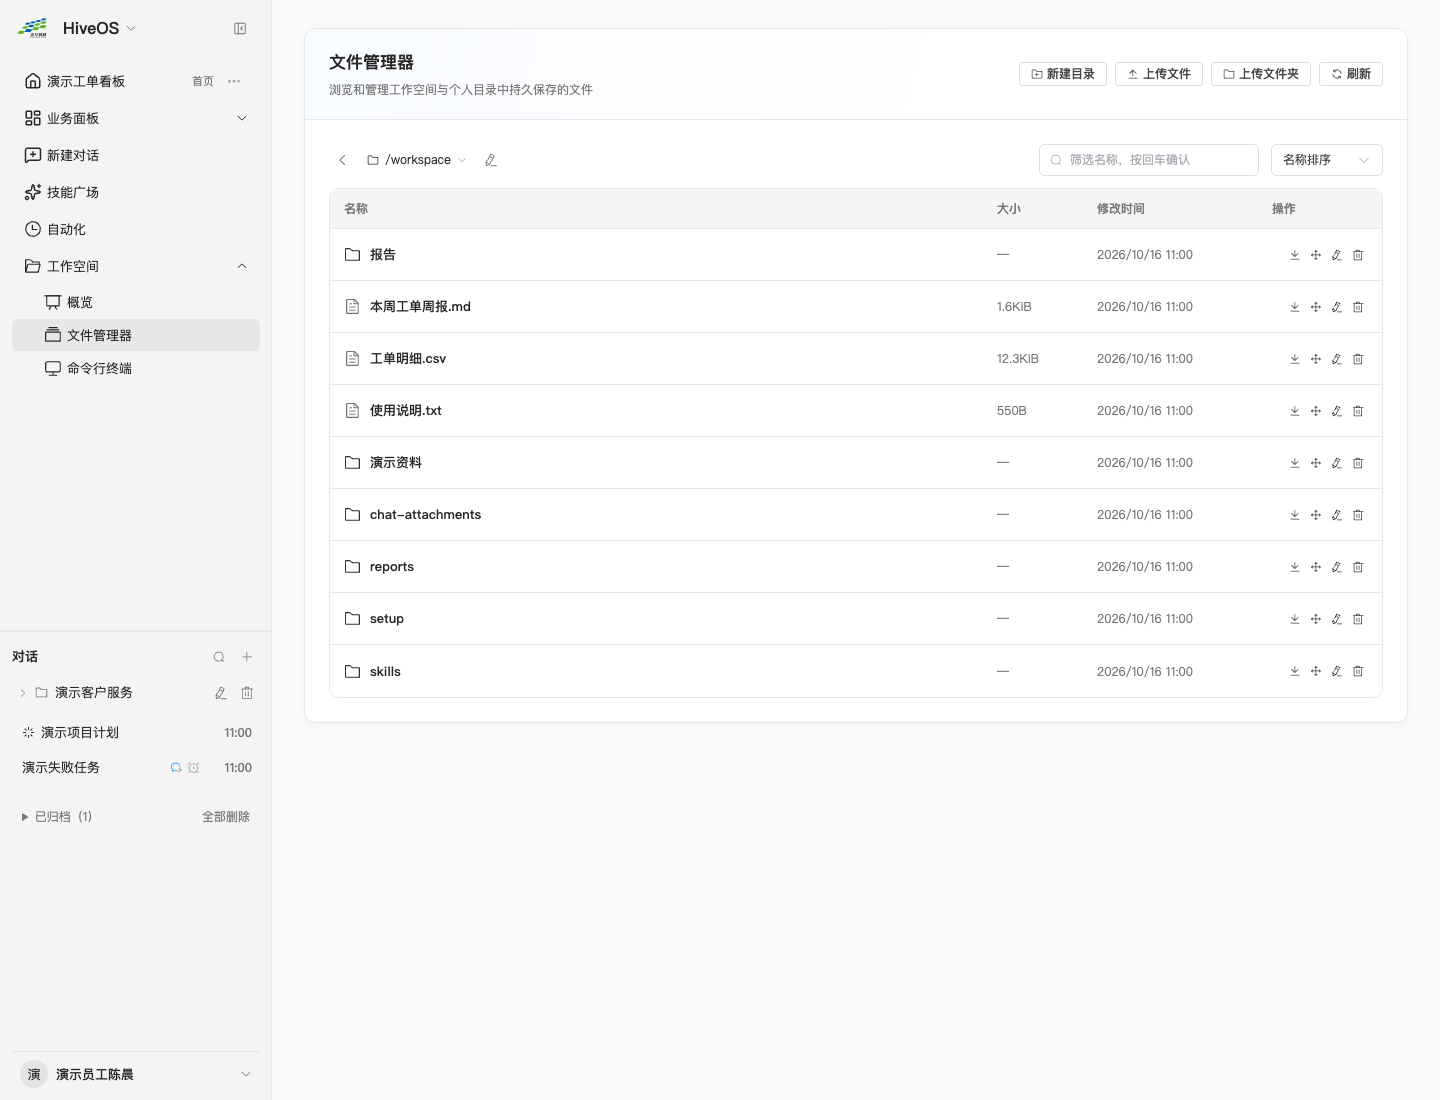Viewport: 1440px width, 1100px height.
Task: Delete the 演示客户服务 conversation folder
Action: tap(247, 693)
